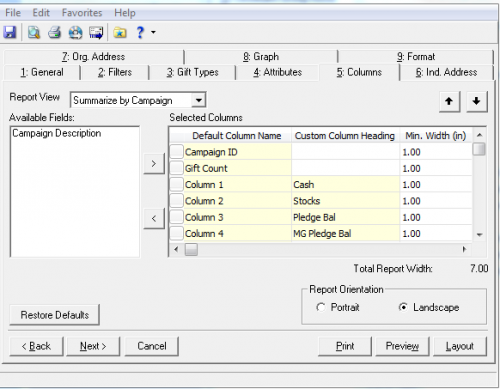Select the 5: Columns tab

click(x=359, y=72)
